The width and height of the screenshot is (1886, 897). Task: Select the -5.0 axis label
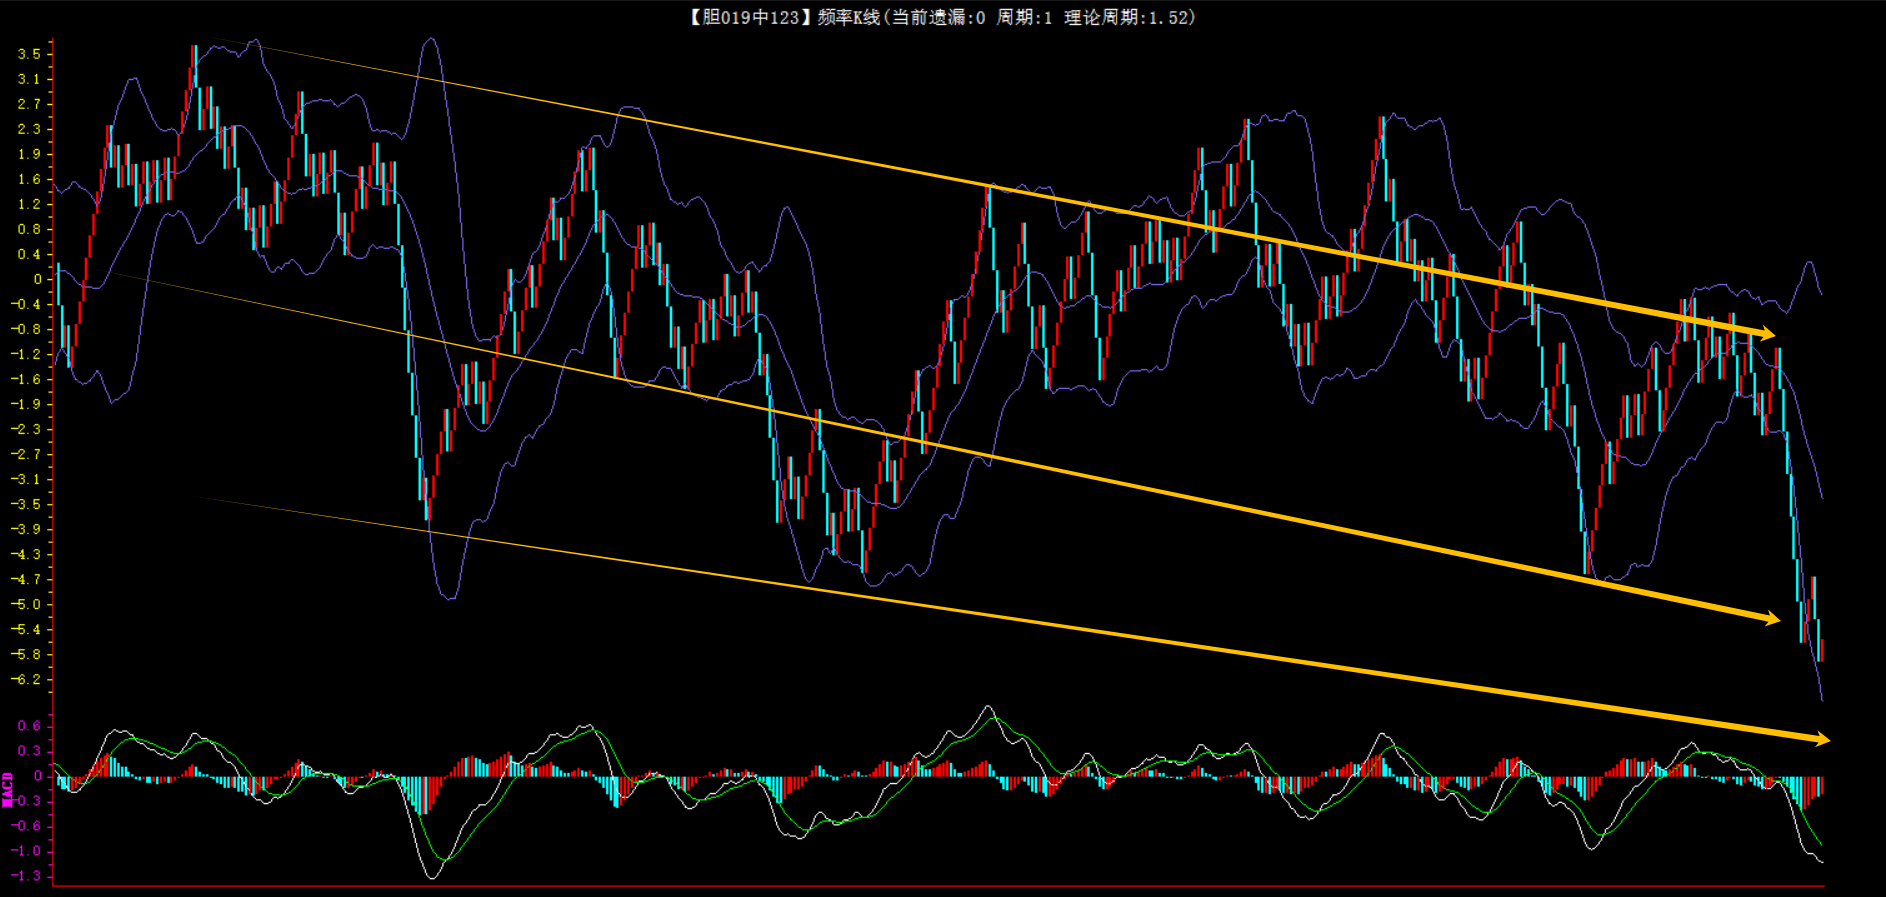click(26, 604)
